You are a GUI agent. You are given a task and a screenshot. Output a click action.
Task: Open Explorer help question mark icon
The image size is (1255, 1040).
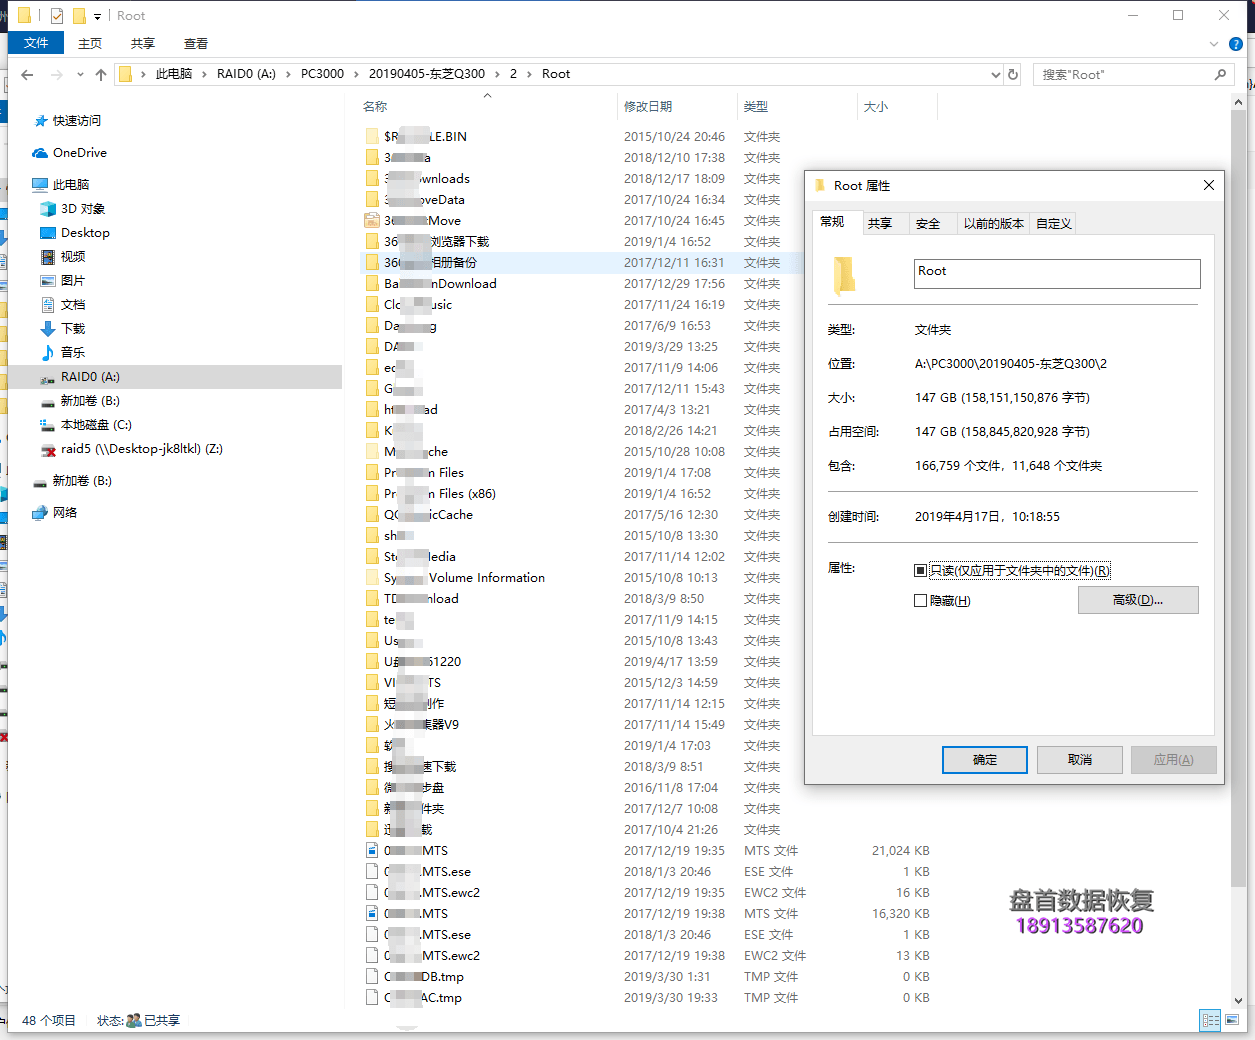point(1235,44)
